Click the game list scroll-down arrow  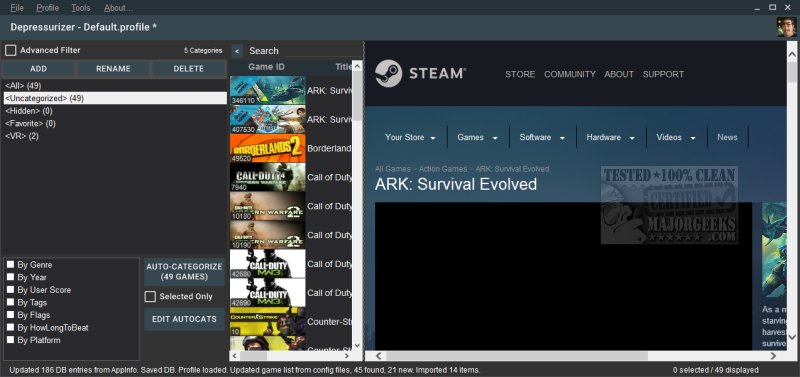coord(357,345)
